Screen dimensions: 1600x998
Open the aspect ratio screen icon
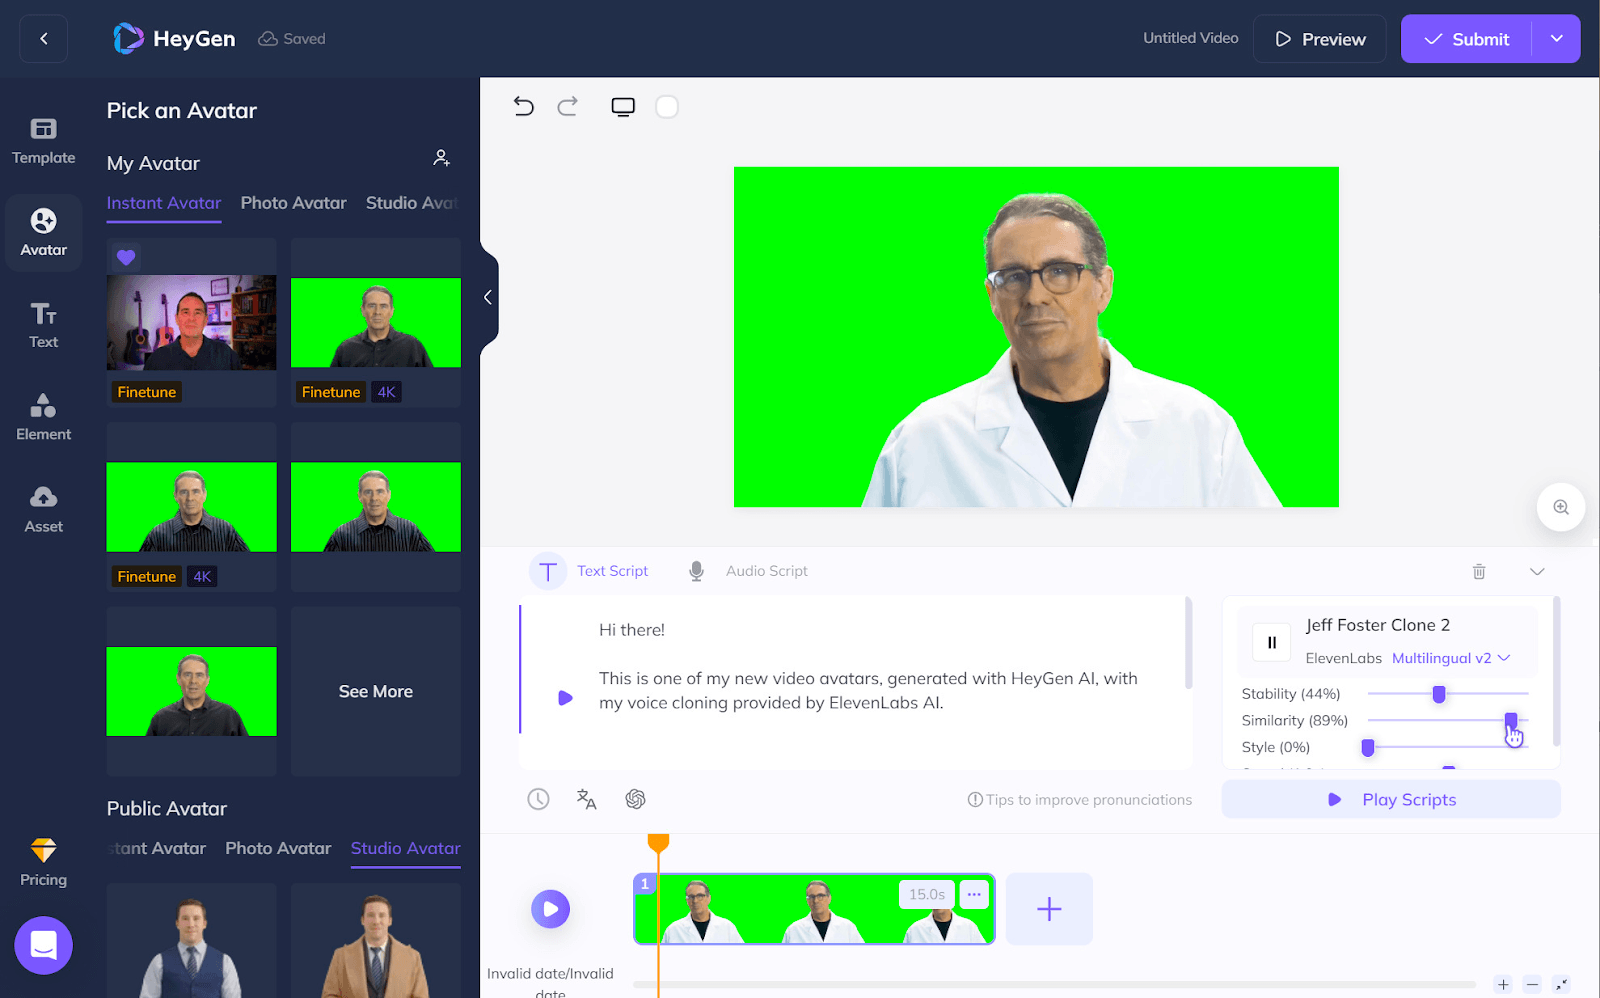point(623,107)
